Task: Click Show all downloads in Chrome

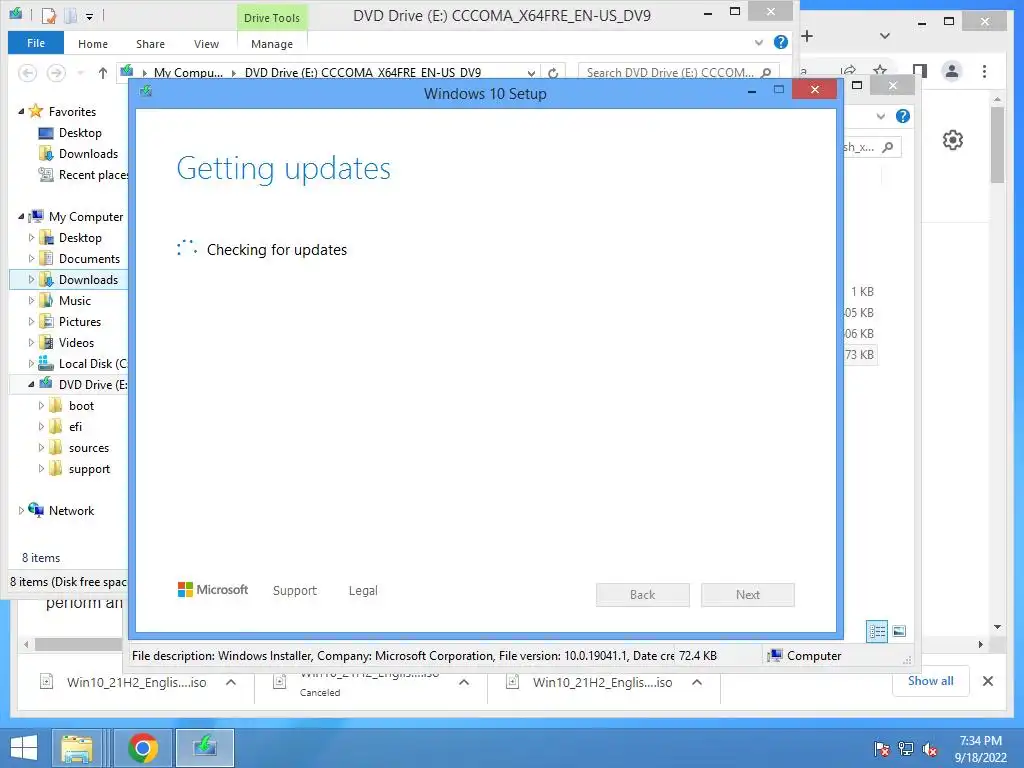Action: click(931, 681)
